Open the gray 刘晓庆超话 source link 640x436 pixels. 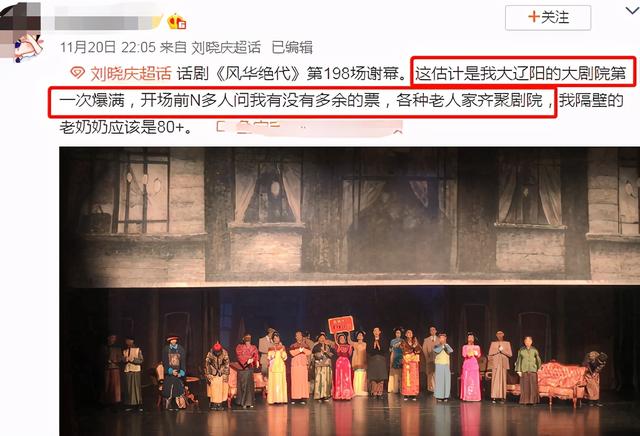point(226,47)
